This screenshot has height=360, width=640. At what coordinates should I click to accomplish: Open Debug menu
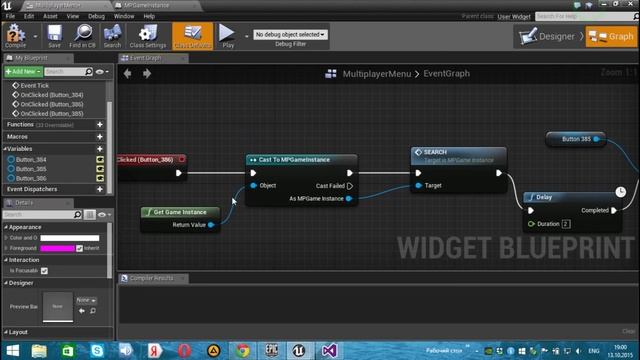tap(96, 16)
